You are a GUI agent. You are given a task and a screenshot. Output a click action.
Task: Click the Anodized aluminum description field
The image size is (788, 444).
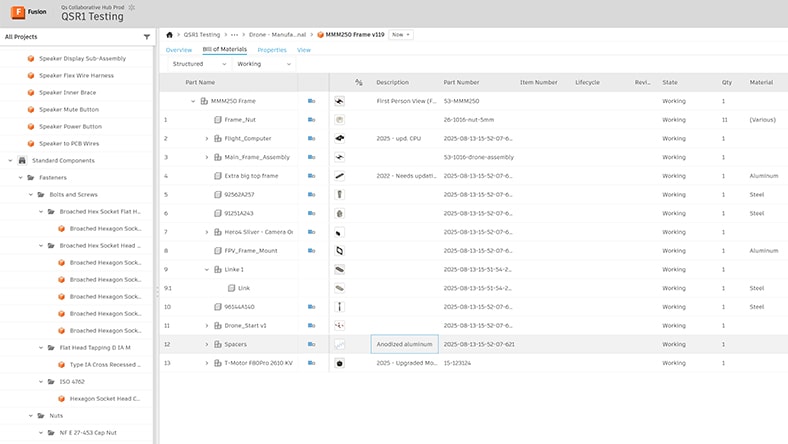(404, 344)
